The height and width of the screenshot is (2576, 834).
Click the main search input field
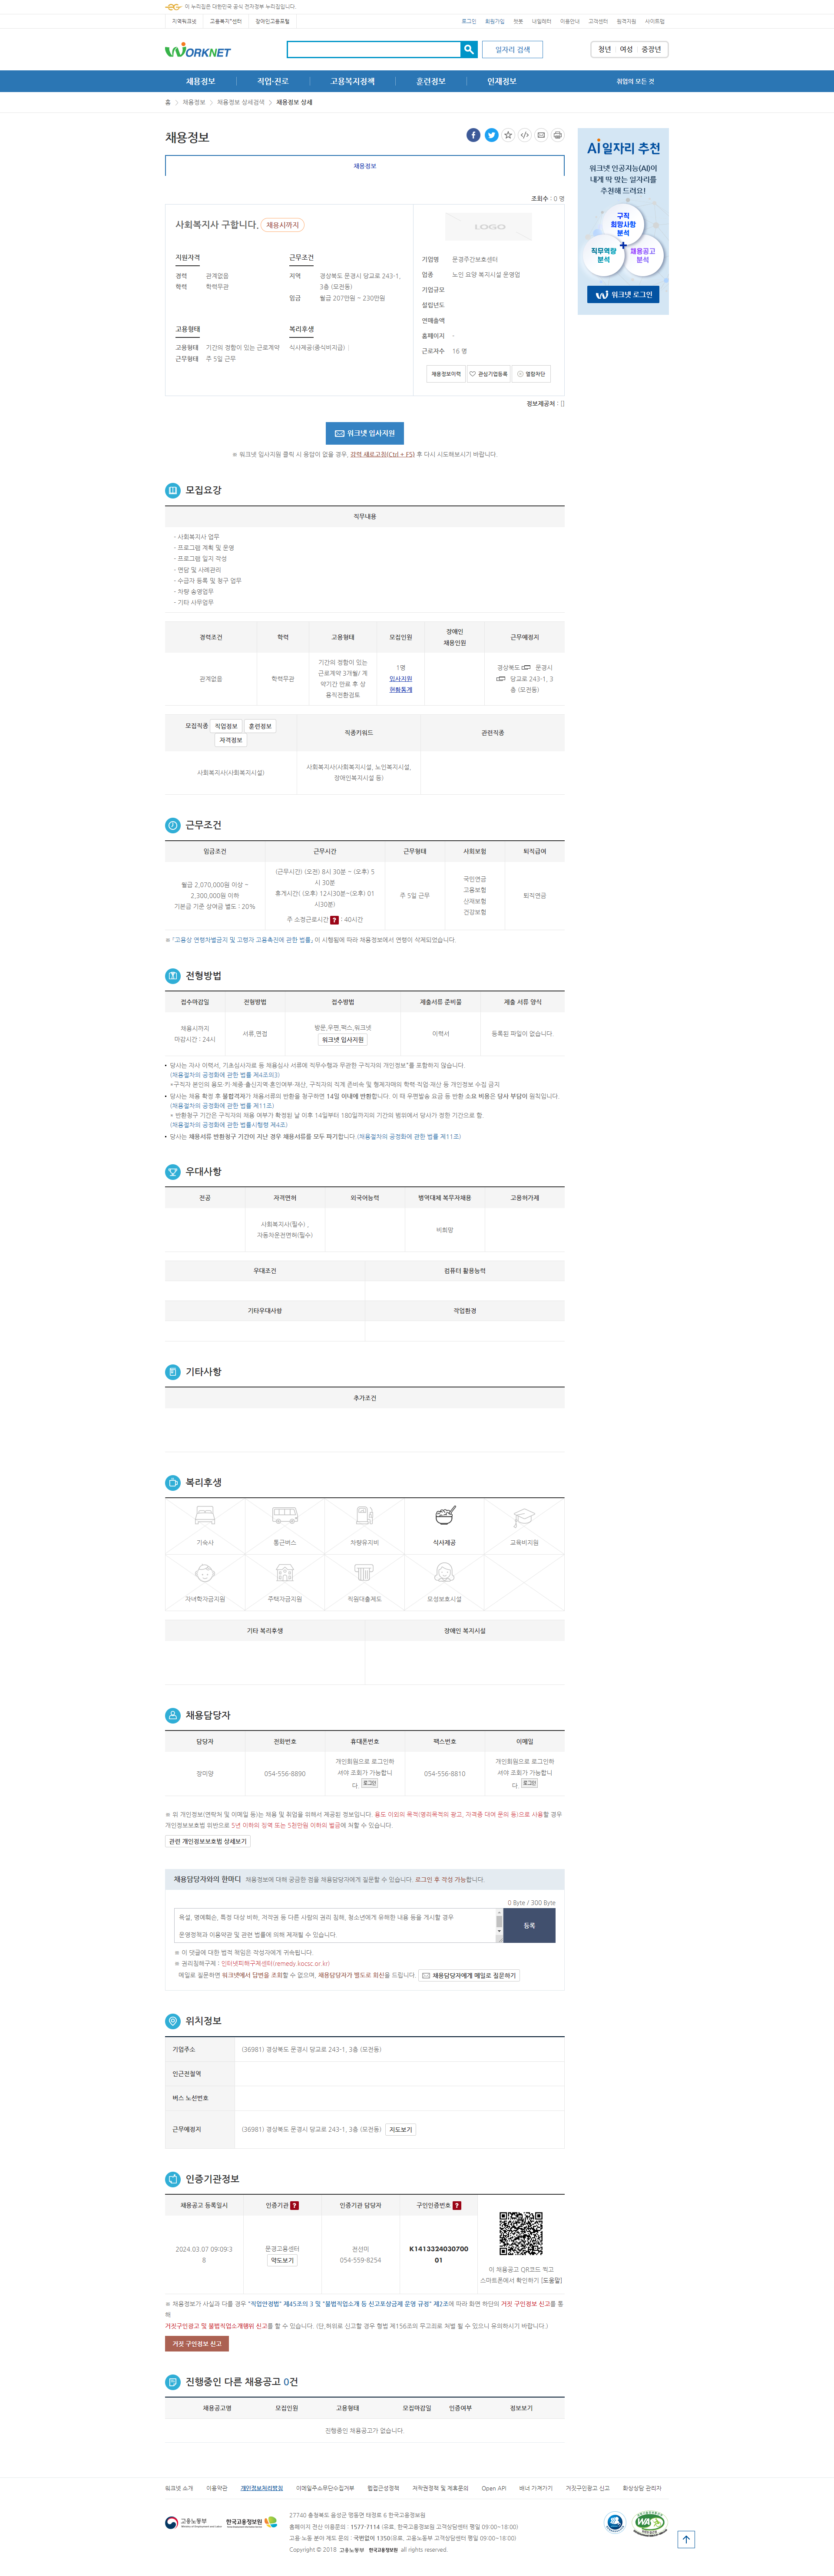click(374, 49)
